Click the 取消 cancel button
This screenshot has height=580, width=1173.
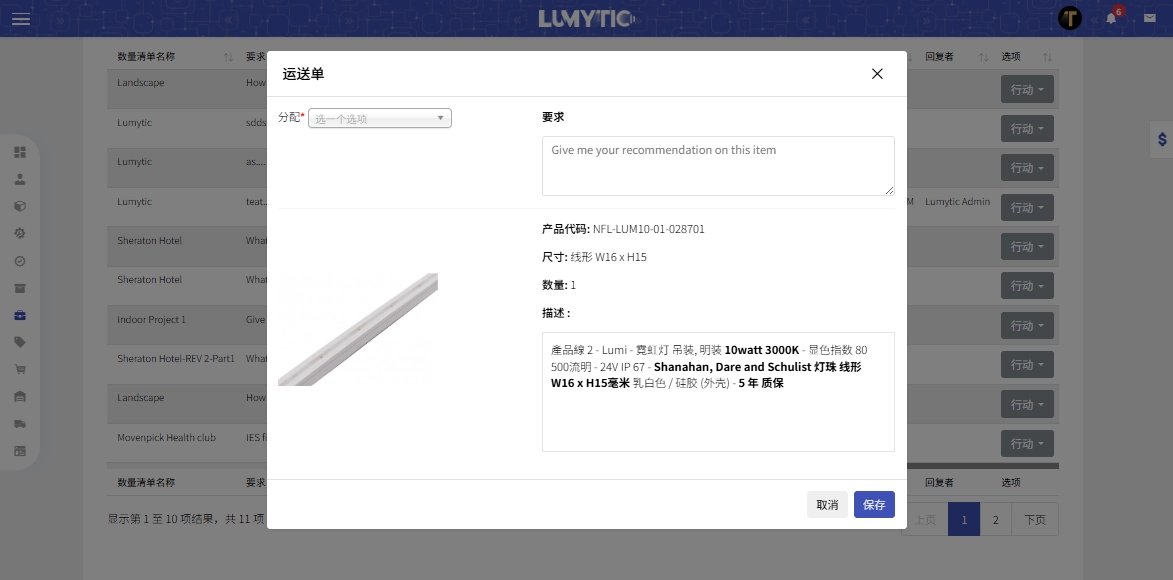tap(827, 504)
